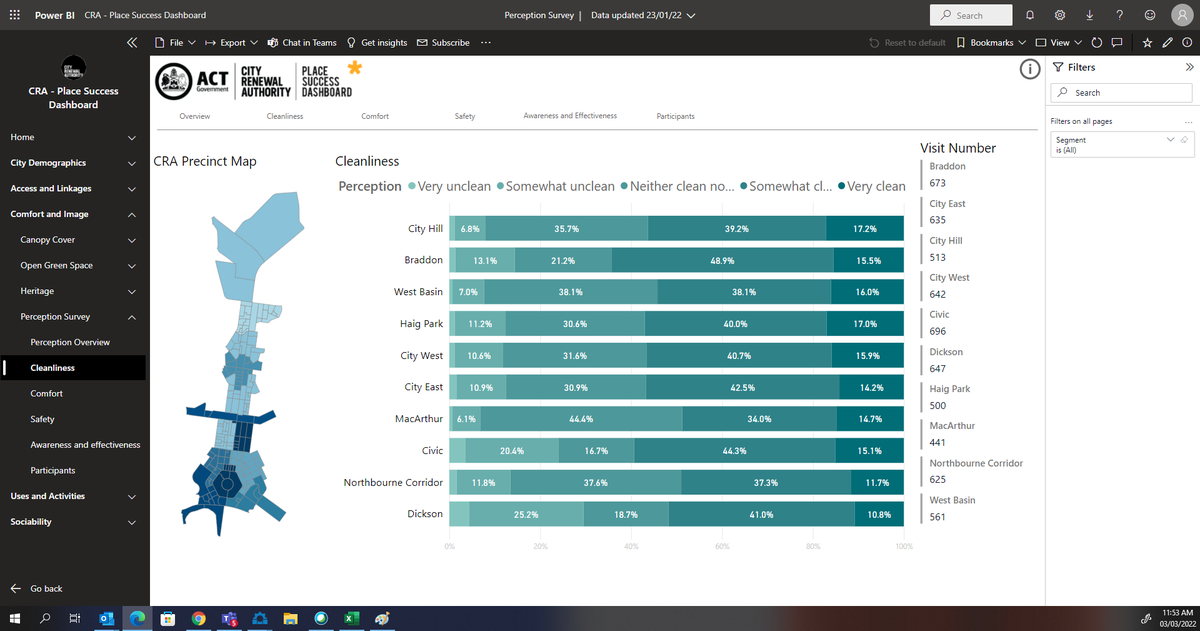This screenshot has height=631, width=1200.
Task: Open the Power BI settings gear
Action: click(x=1060, y=14)
